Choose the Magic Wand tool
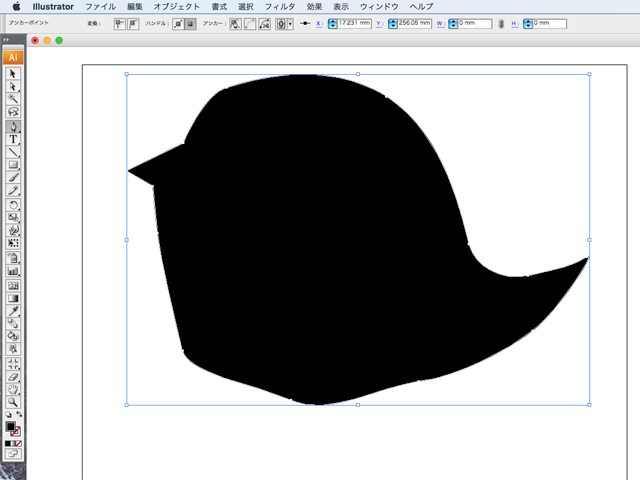 pos(14,100)
